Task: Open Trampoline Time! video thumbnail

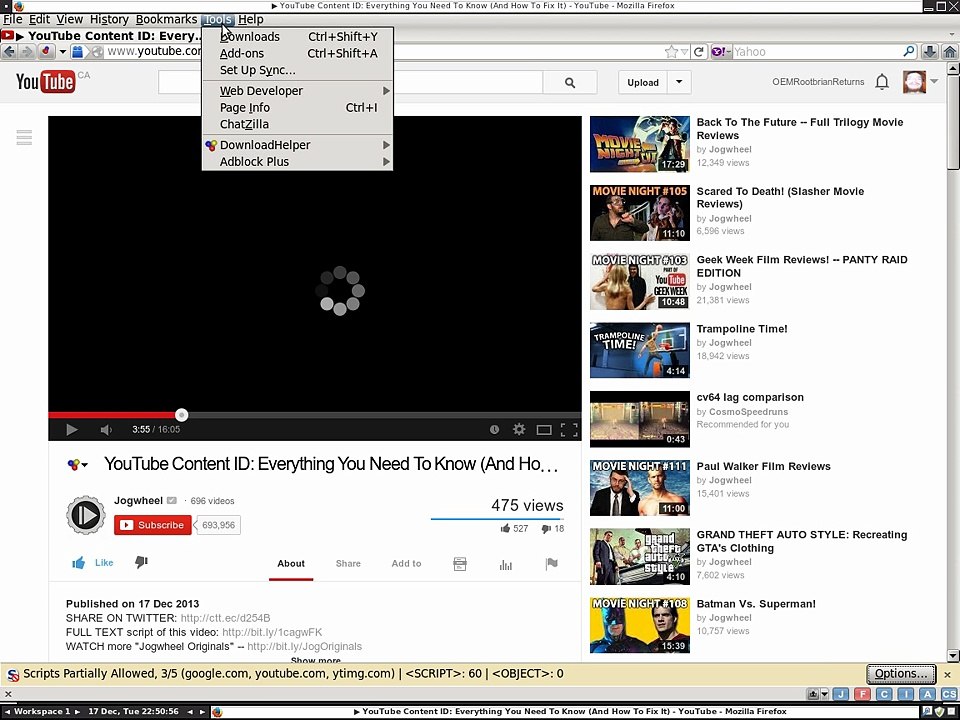Action: click(640, 350)
